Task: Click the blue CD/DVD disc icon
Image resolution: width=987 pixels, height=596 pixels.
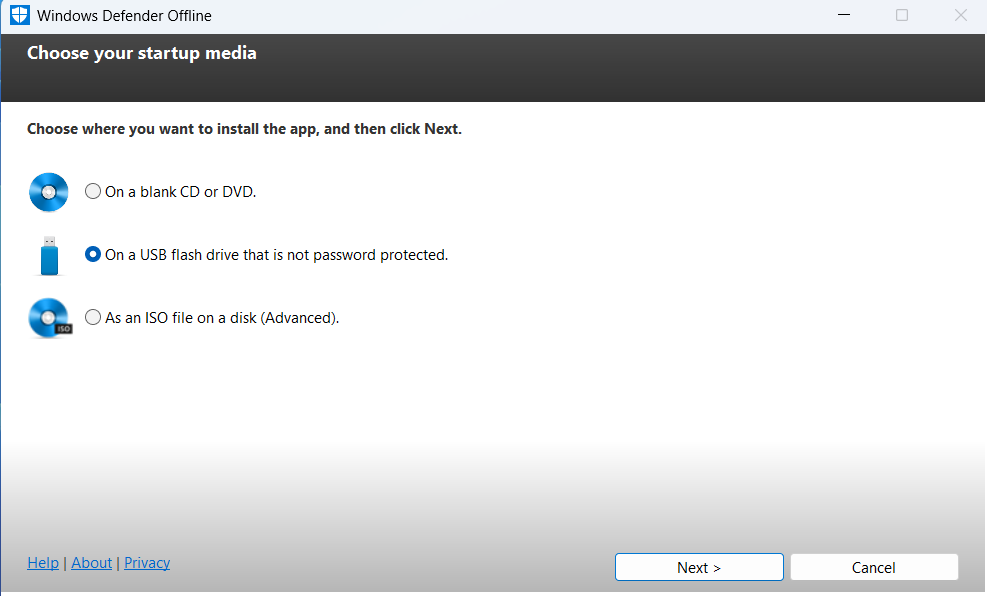Action: click(x=49, y=192)
